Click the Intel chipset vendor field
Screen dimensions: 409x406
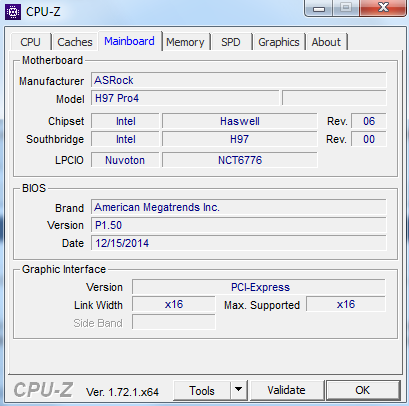coord(125,121)
